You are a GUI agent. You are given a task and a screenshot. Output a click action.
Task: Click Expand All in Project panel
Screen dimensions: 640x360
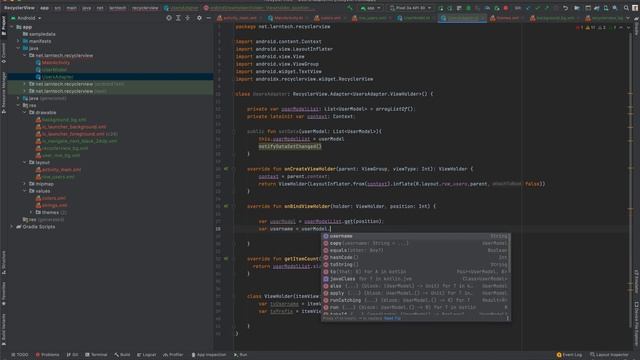[178, 18]
